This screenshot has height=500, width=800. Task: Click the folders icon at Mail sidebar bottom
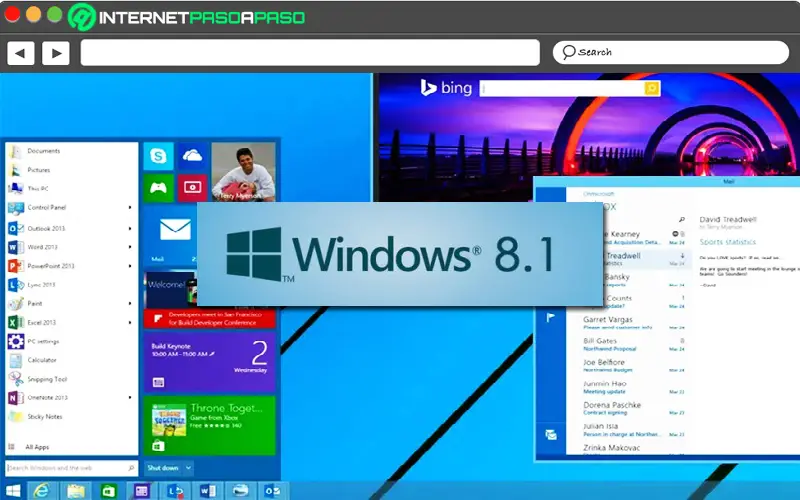[x=551, y=435]
